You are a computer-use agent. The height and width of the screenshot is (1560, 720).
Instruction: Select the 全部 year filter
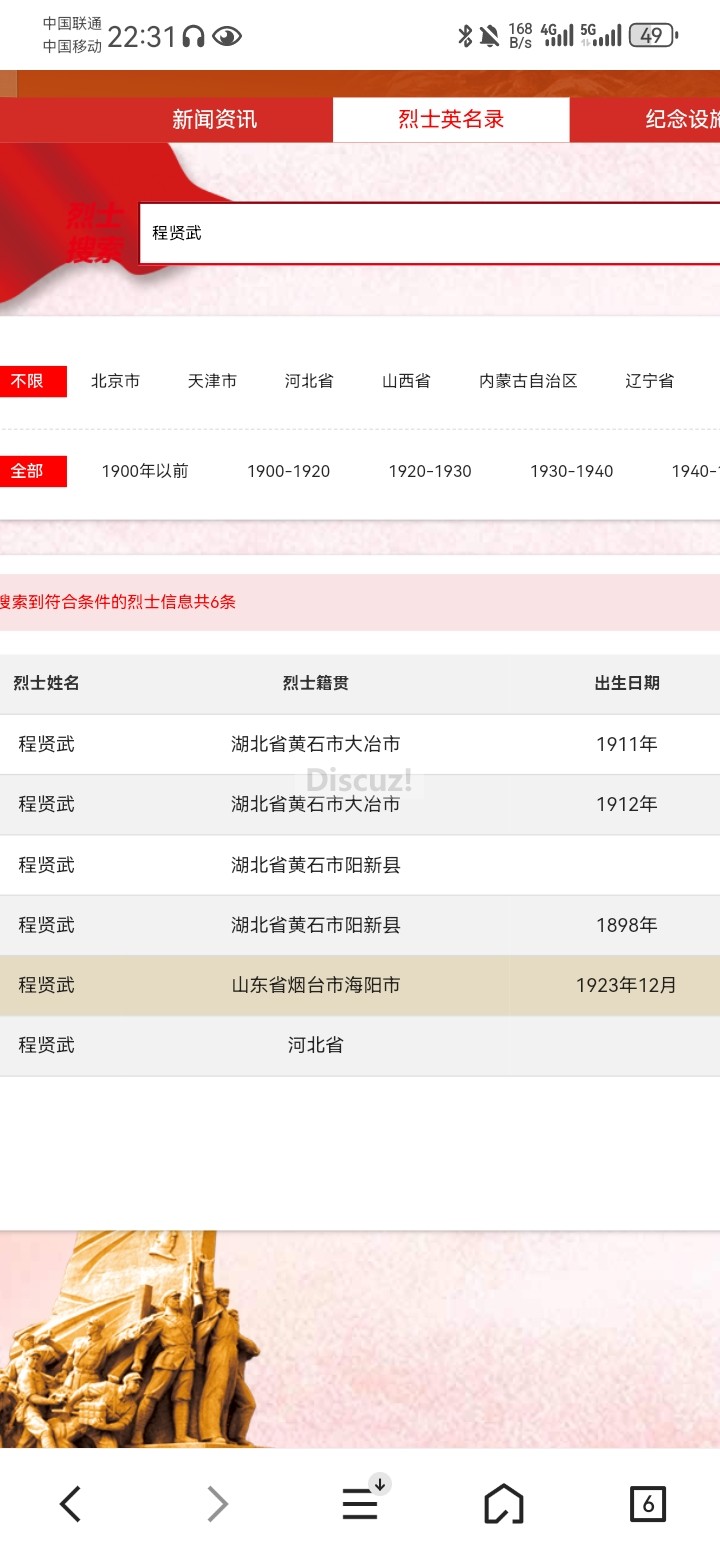33,471
